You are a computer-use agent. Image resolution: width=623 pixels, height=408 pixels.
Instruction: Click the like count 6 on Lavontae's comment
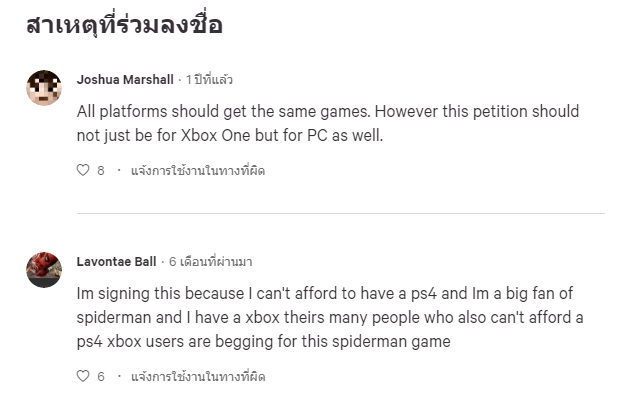101,377
